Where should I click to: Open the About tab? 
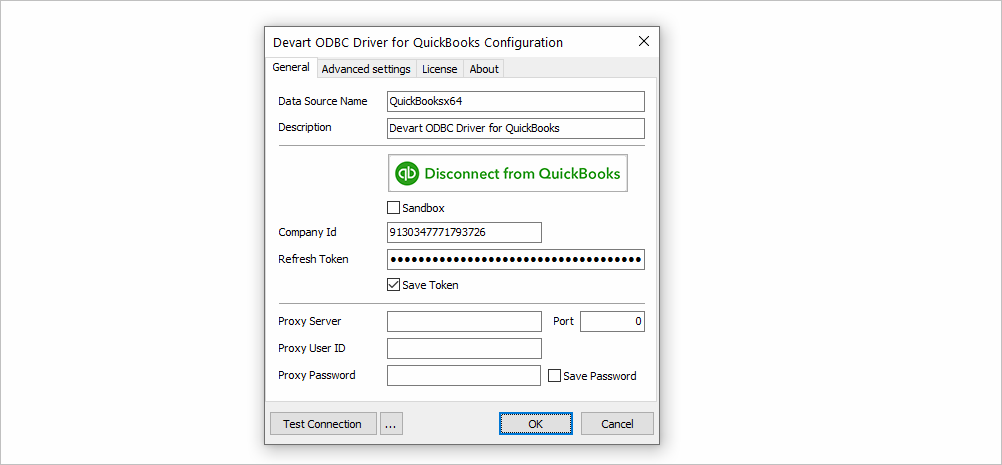click(484, 69)
